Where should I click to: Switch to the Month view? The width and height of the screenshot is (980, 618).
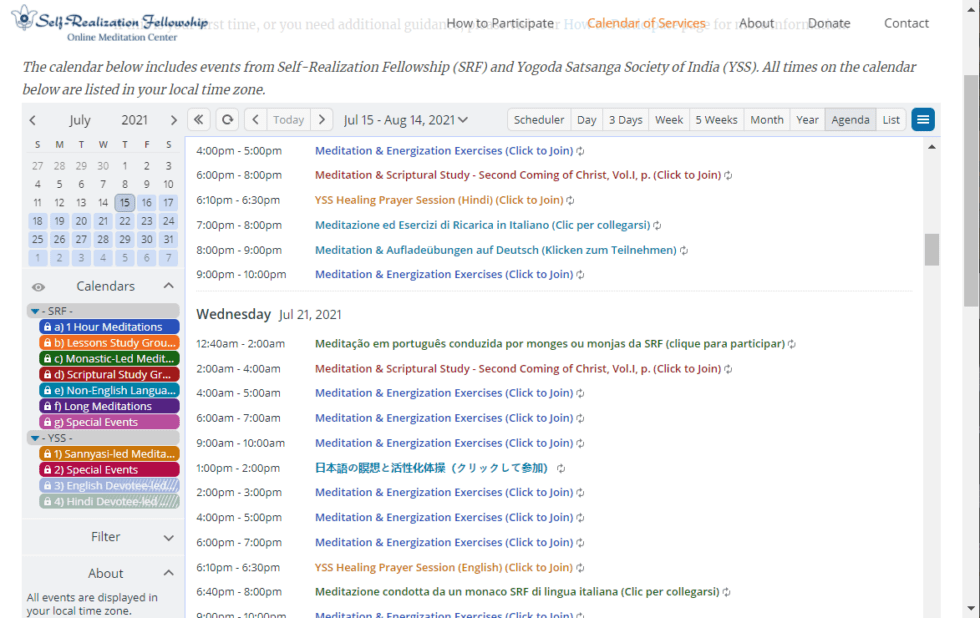point(766,120)
